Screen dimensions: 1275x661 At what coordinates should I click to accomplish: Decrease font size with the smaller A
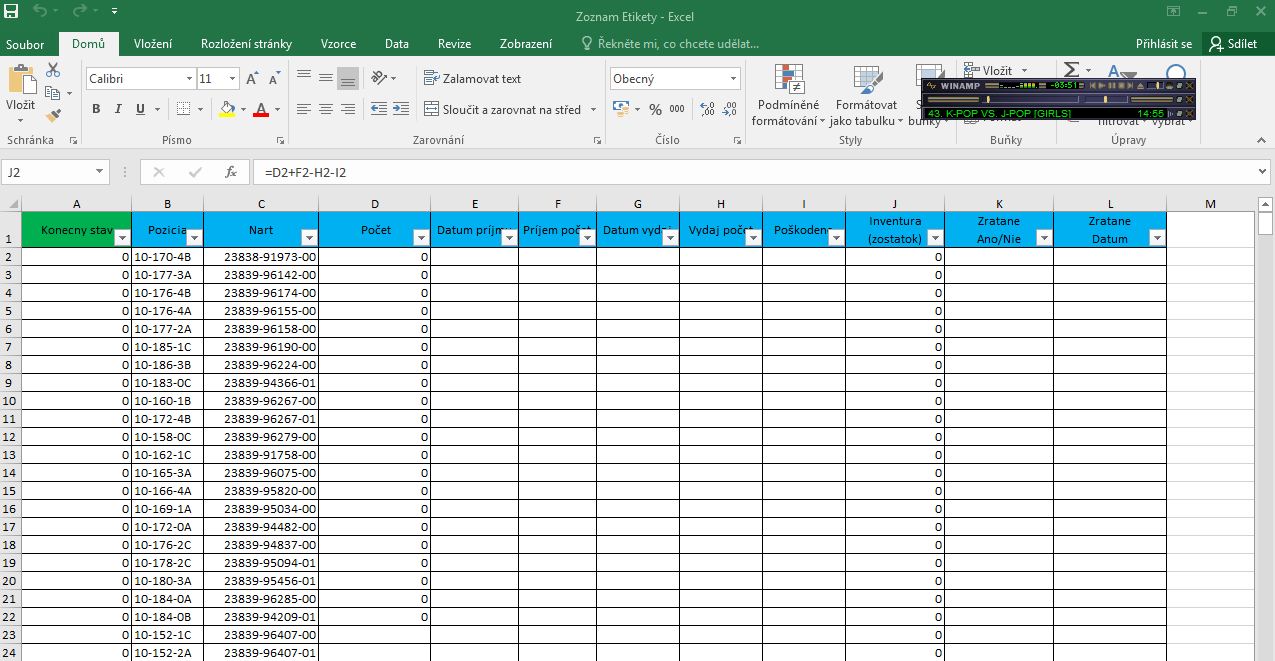pos(273,78)
